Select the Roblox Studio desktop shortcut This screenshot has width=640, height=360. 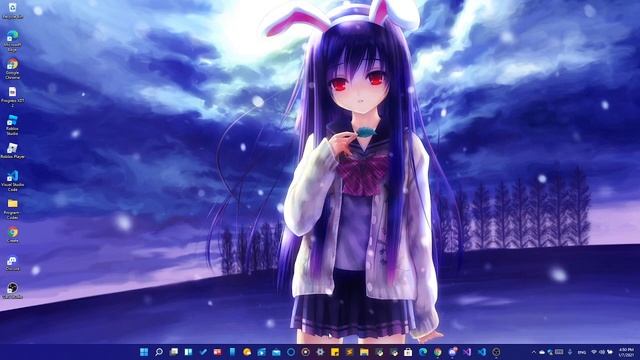[x=12, y=125]
